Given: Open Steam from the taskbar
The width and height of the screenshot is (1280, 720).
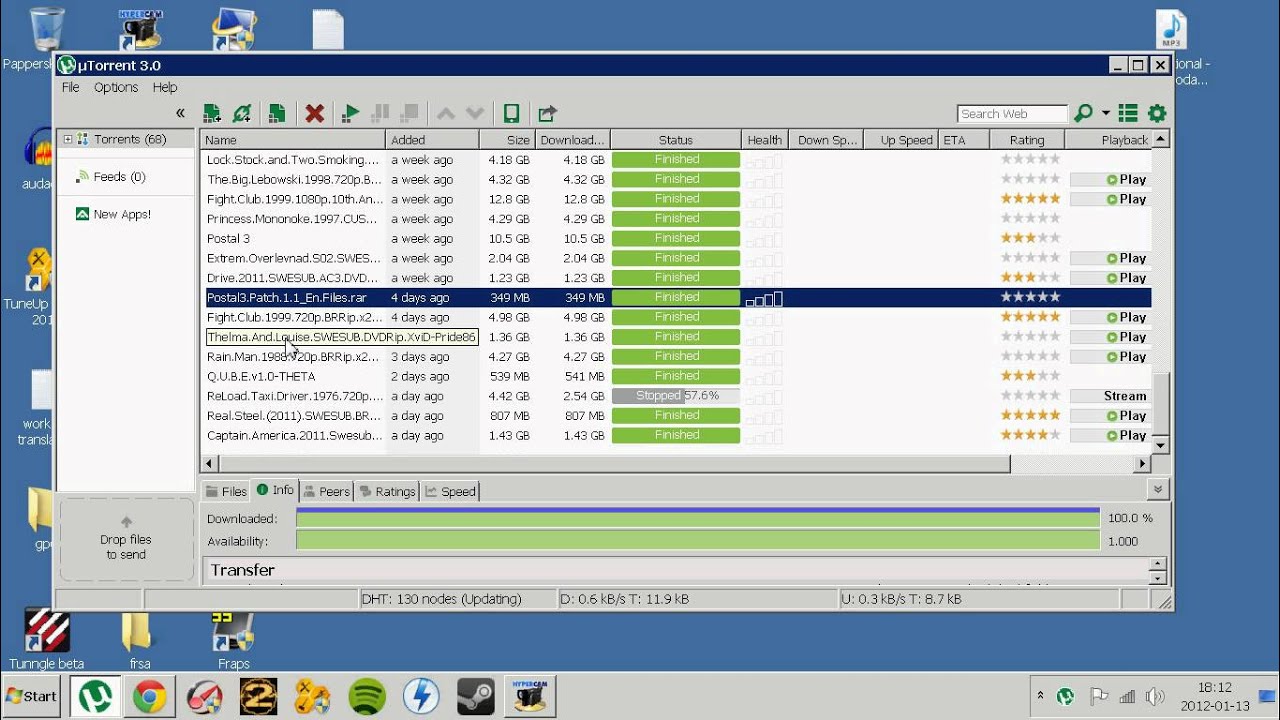Looking at the screenshot, I should pos(475,696).
